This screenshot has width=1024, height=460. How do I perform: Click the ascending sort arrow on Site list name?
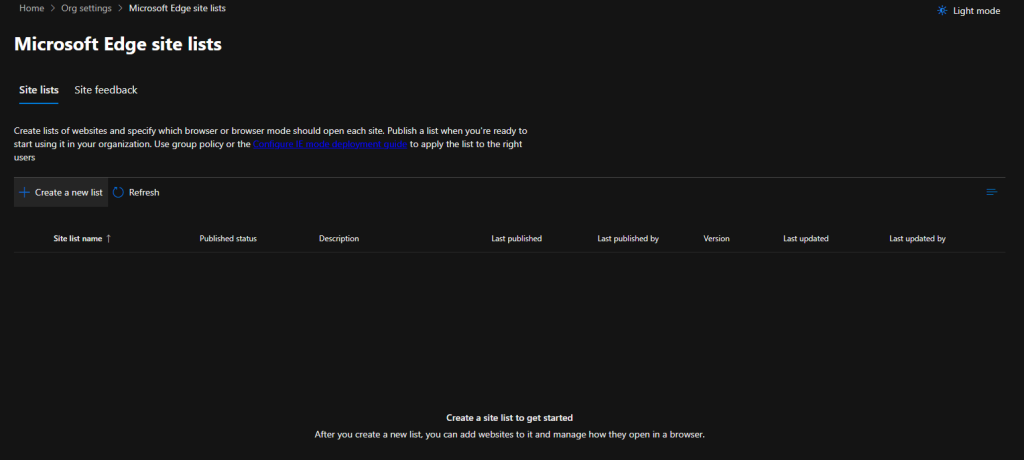(x=108, y=238)
